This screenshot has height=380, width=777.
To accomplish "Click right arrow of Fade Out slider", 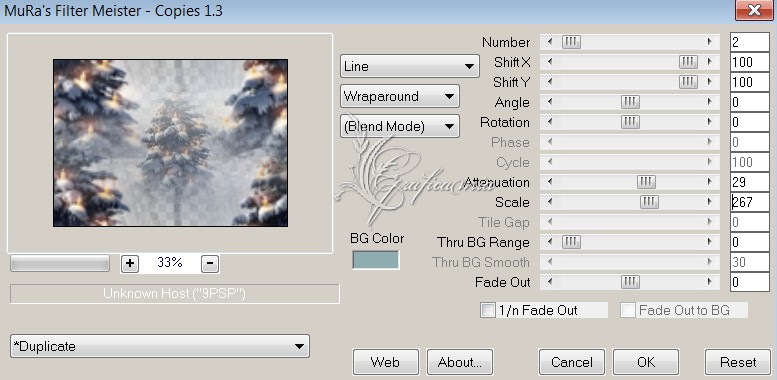I will 710,282.
